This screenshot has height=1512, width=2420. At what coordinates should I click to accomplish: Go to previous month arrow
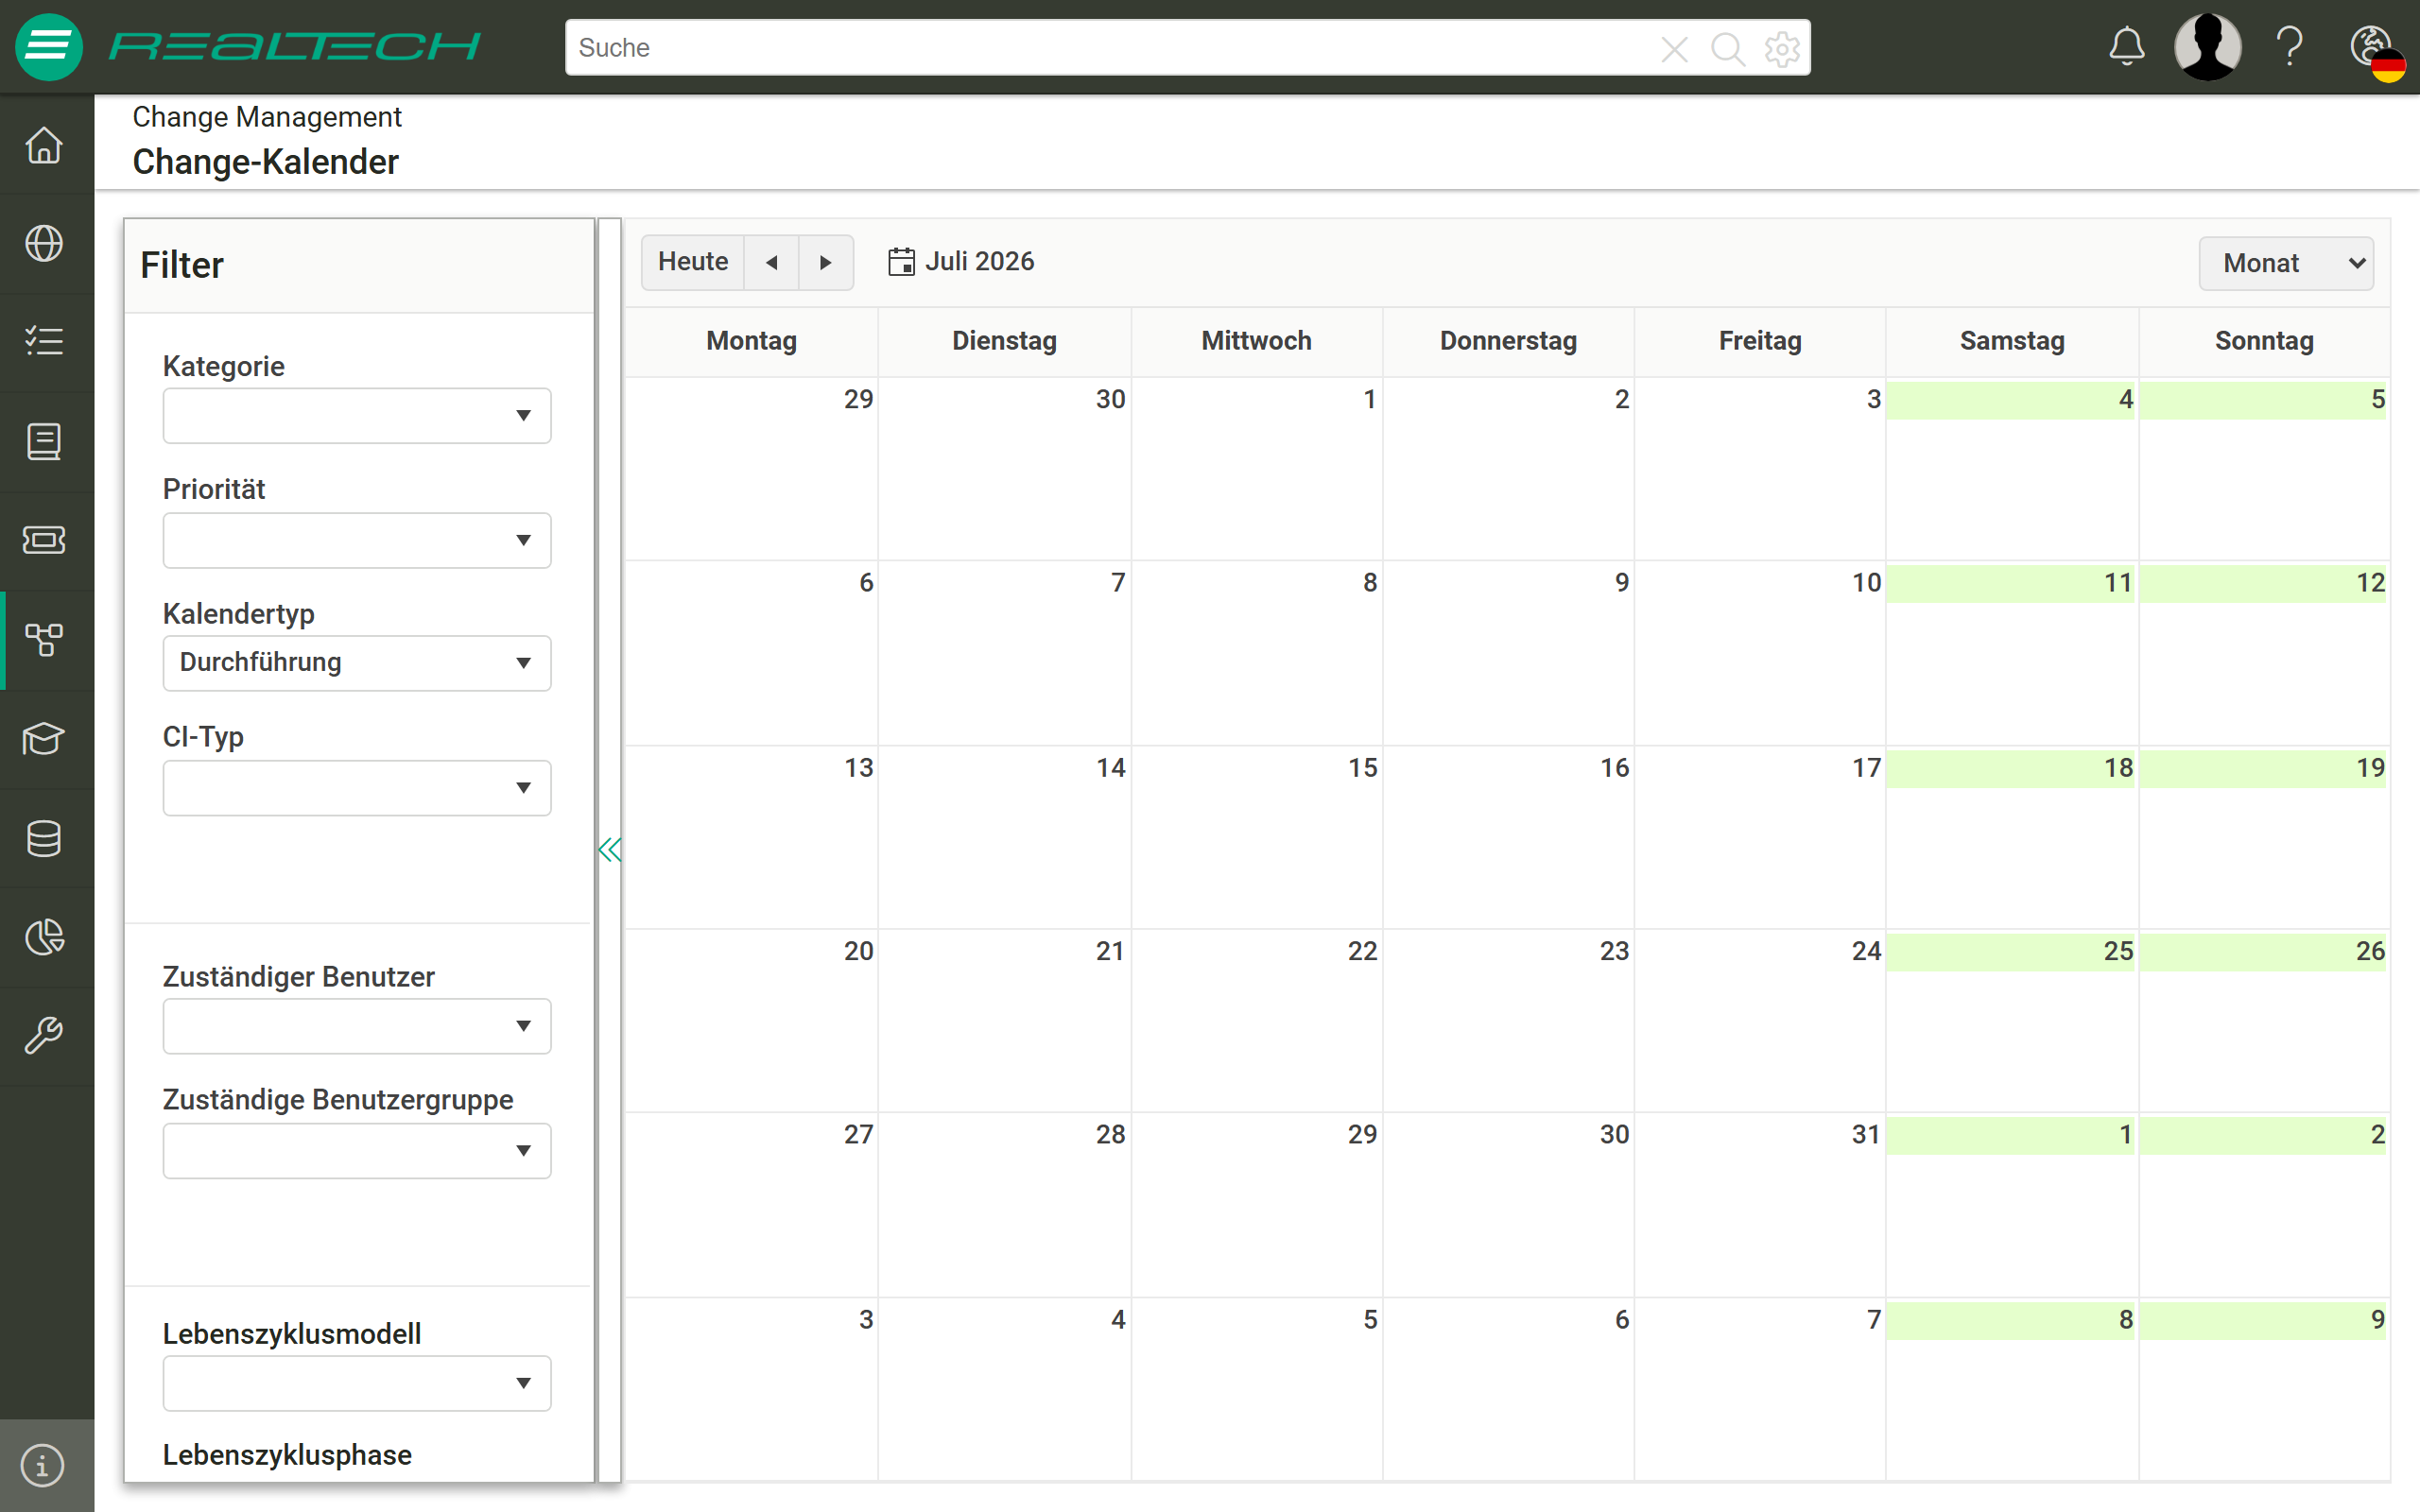tap(771, 262)
